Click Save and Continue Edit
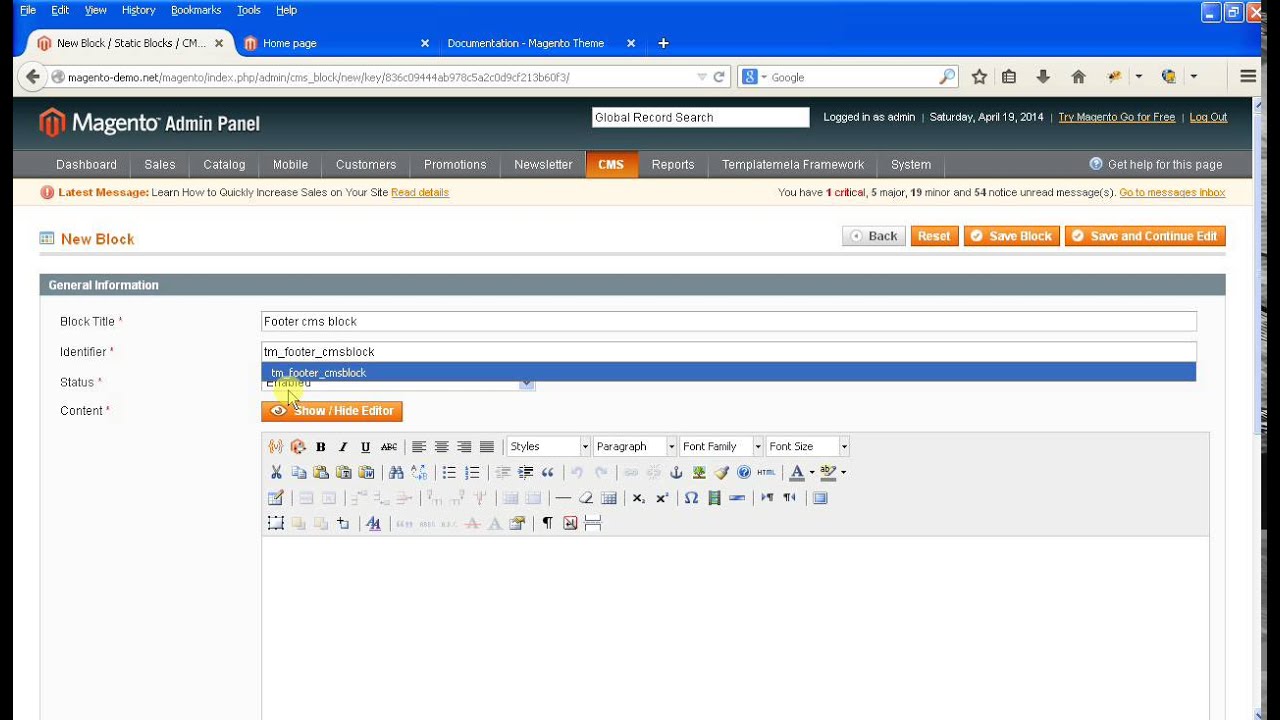 pyautogui.click(x=1145, y=236)
